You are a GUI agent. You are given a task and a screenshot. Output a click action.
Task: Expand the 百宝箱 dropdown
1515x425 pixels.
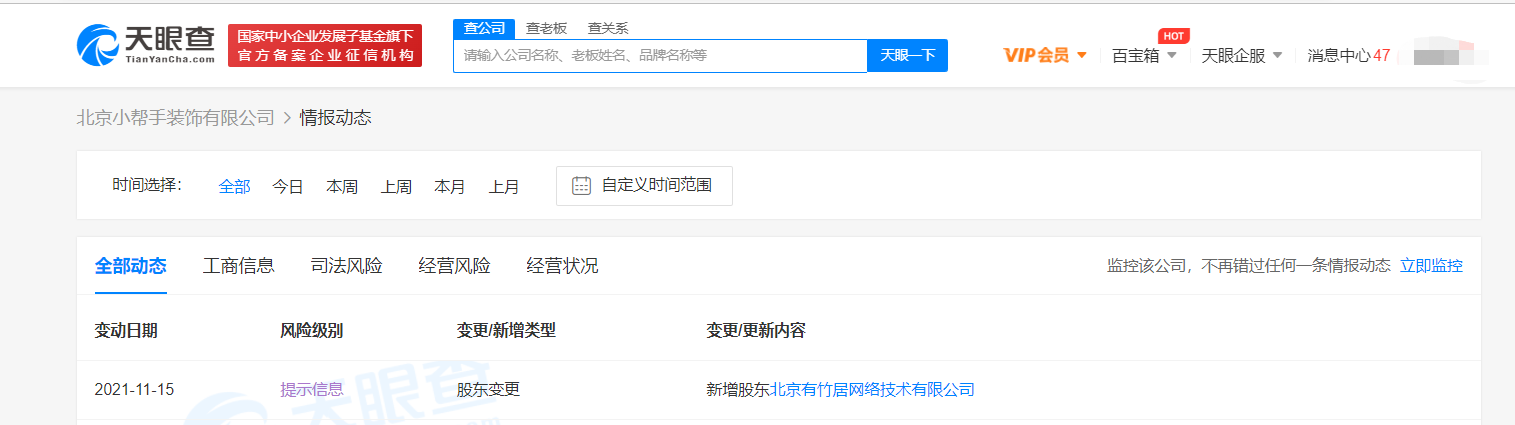[1144, 56]
